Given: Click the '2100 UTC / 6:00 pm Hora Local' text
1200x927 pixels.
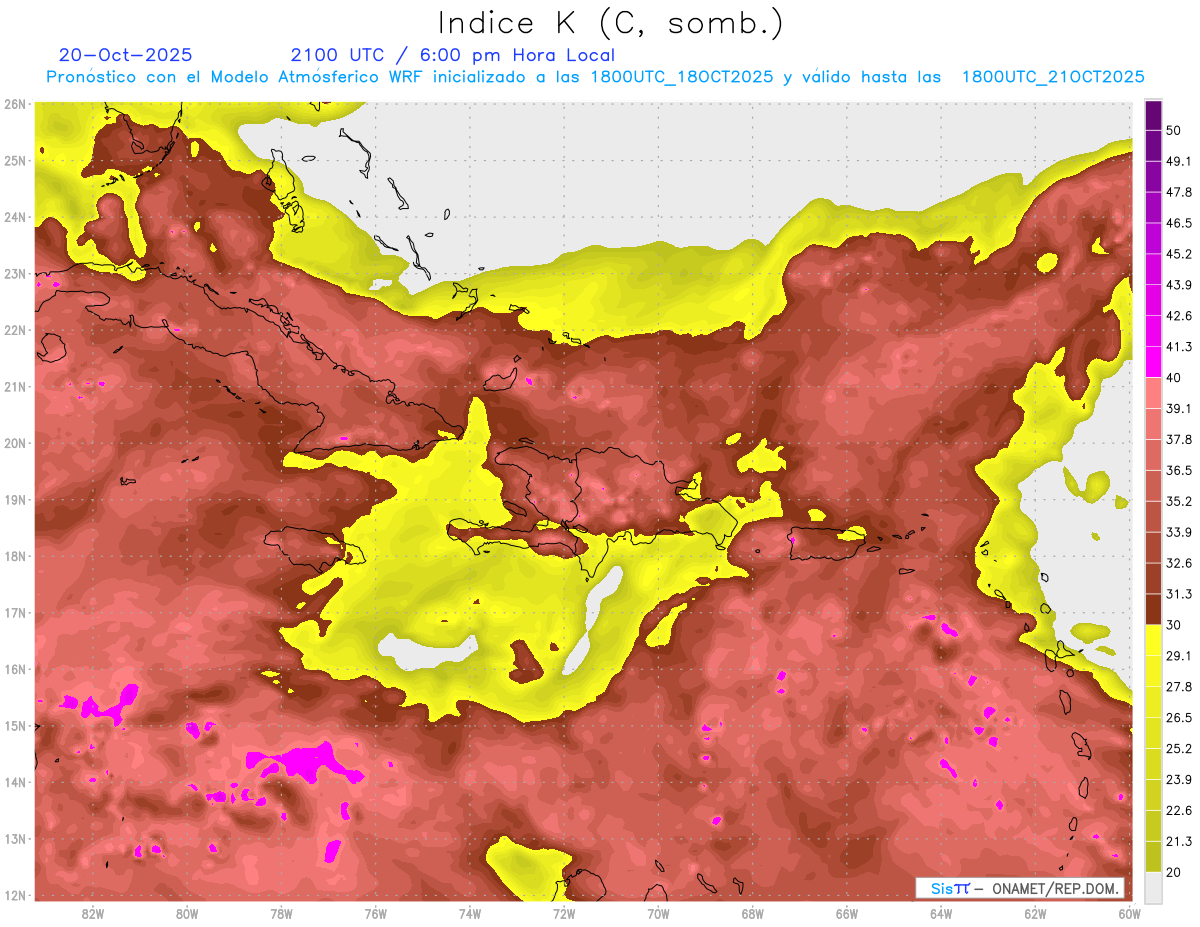Looking at the screenshot, I should click(452, 55).
